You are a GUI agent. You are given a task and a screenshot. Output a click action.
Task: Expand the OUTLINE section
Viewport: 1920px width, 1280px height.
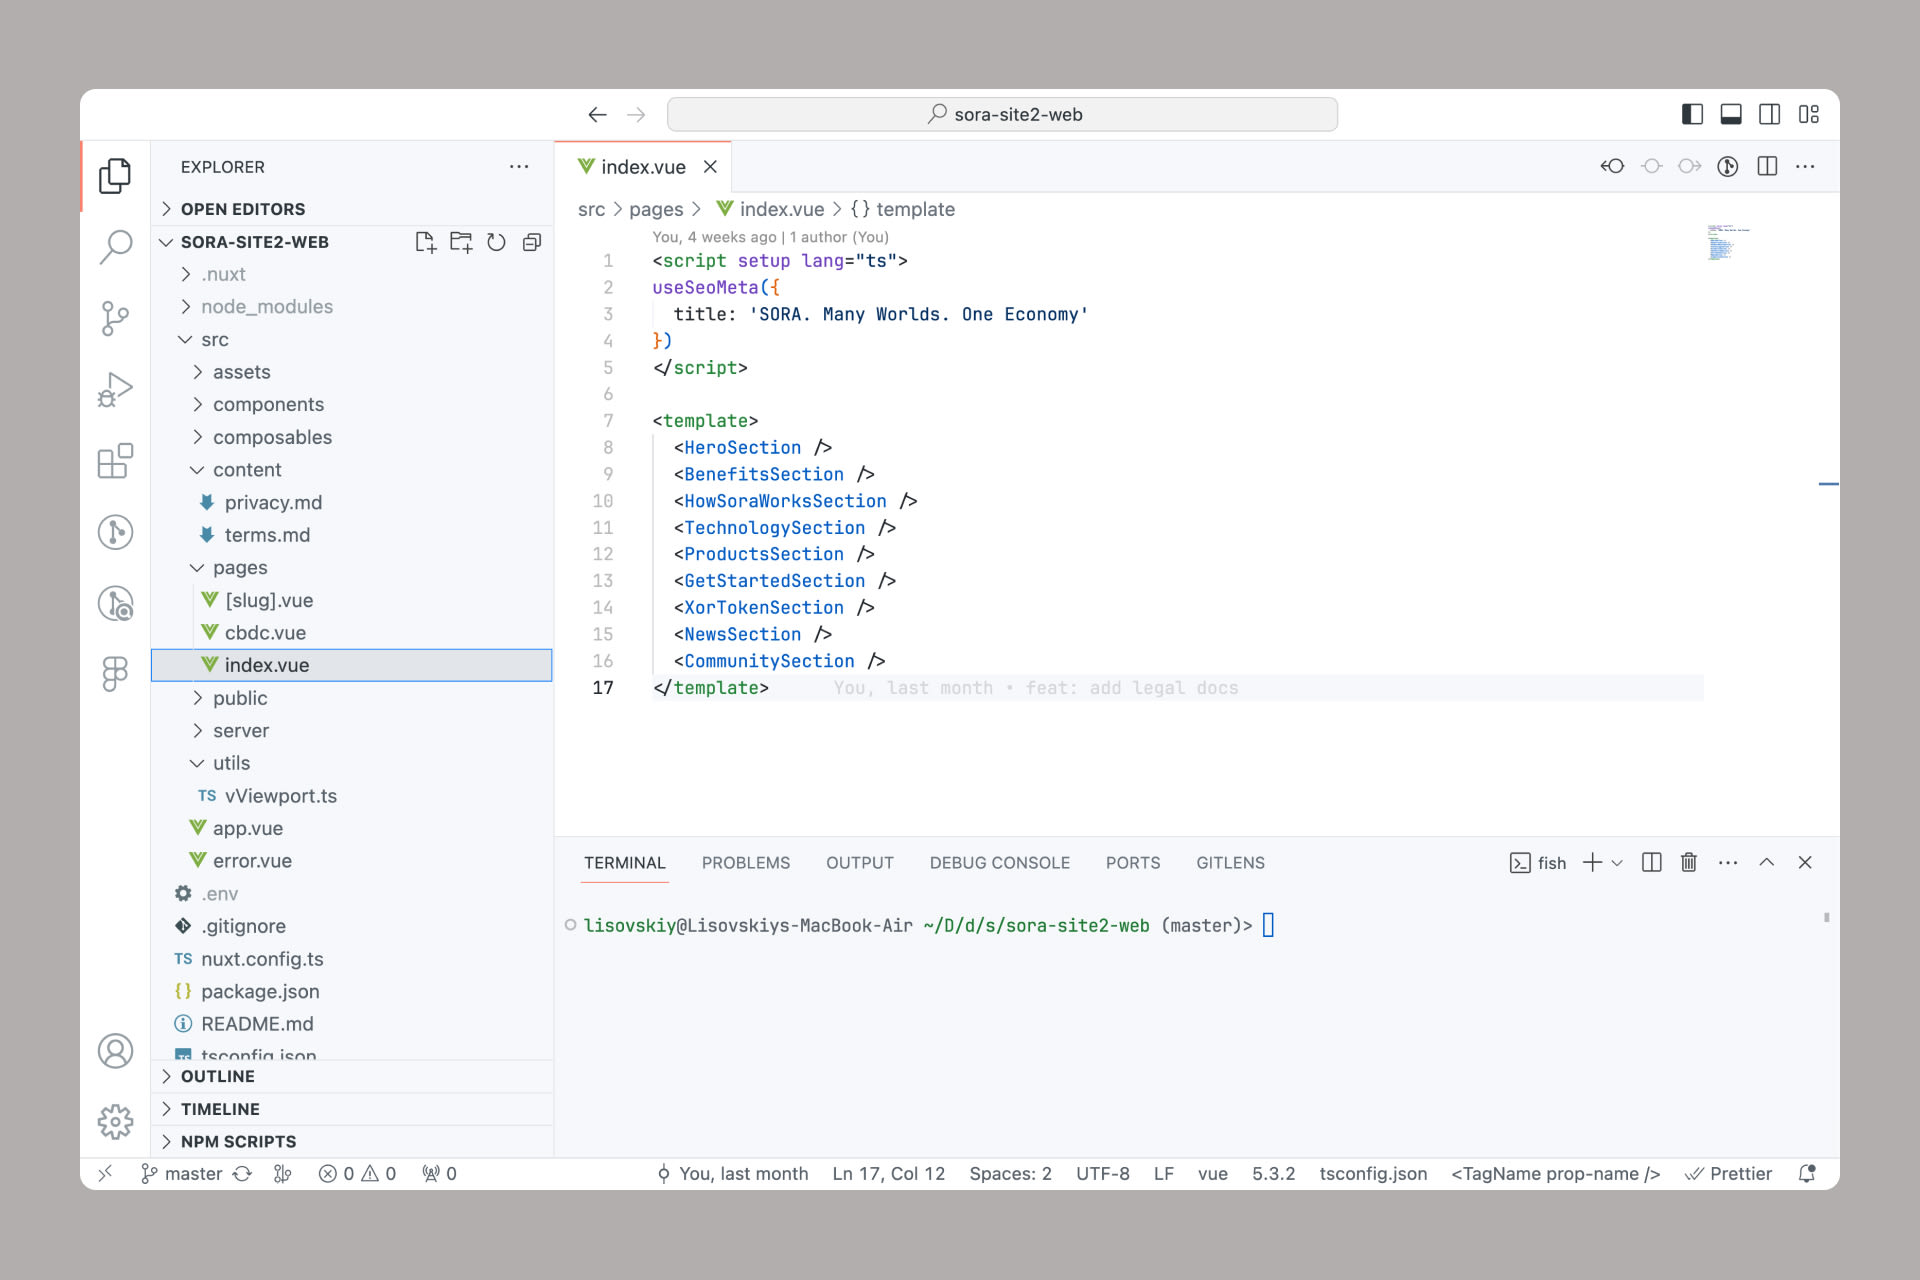tap(351, 1076)
